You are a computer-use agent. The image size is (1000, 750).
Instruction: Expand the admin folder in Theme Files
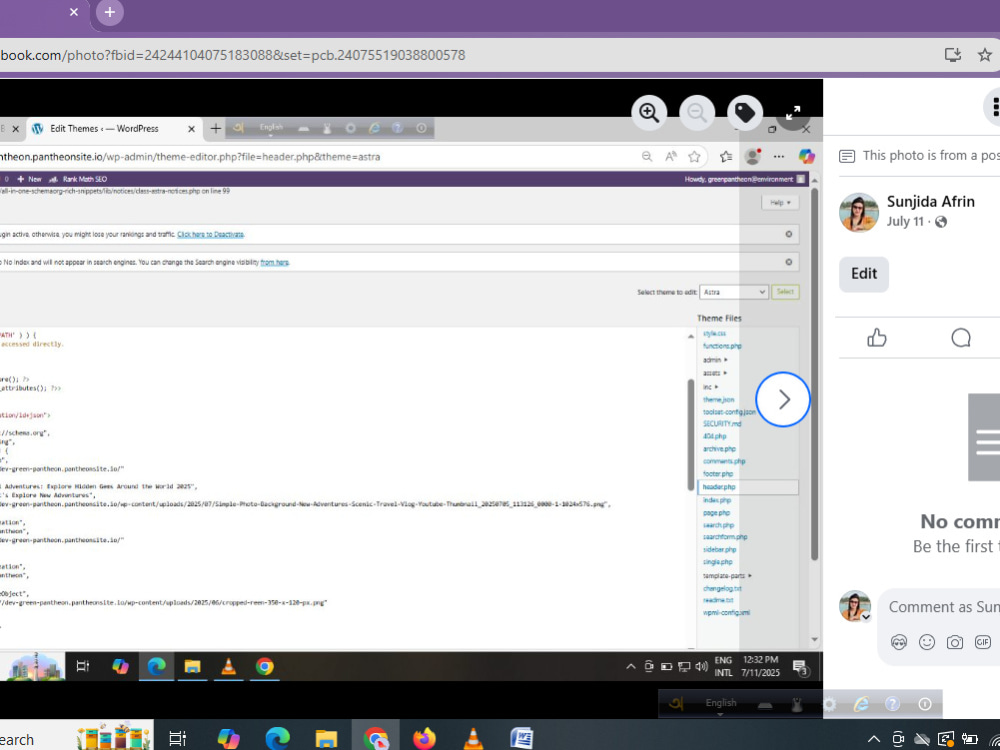point(715,360)
